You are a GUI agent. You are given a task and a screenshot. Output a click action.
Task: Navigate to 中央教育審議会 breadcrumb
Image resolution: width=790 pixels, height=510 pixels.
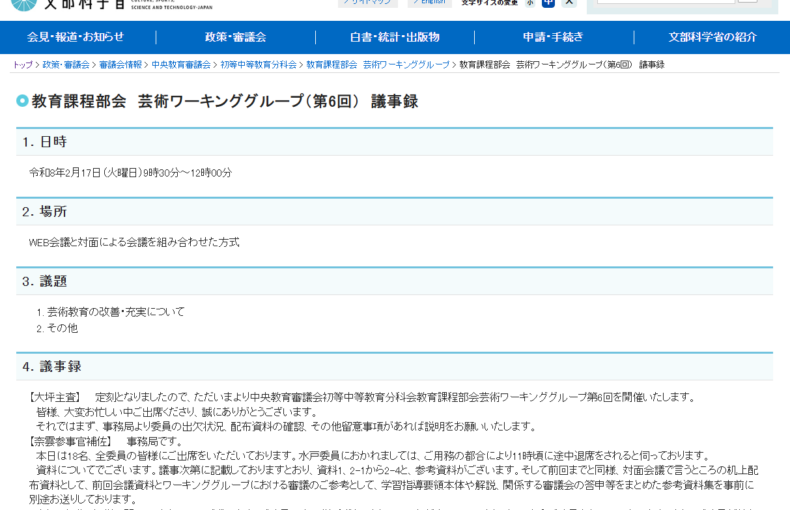tap(181, 65)
